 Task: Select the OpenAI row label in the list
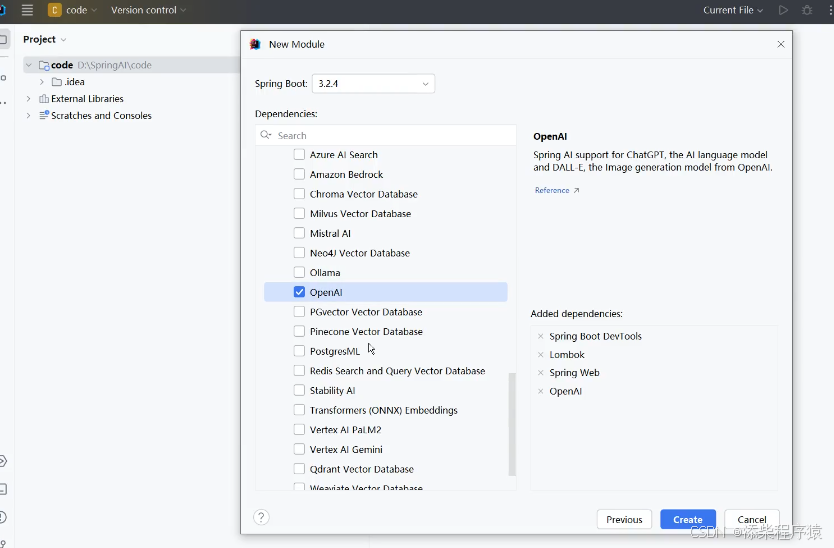coord(326,293)
